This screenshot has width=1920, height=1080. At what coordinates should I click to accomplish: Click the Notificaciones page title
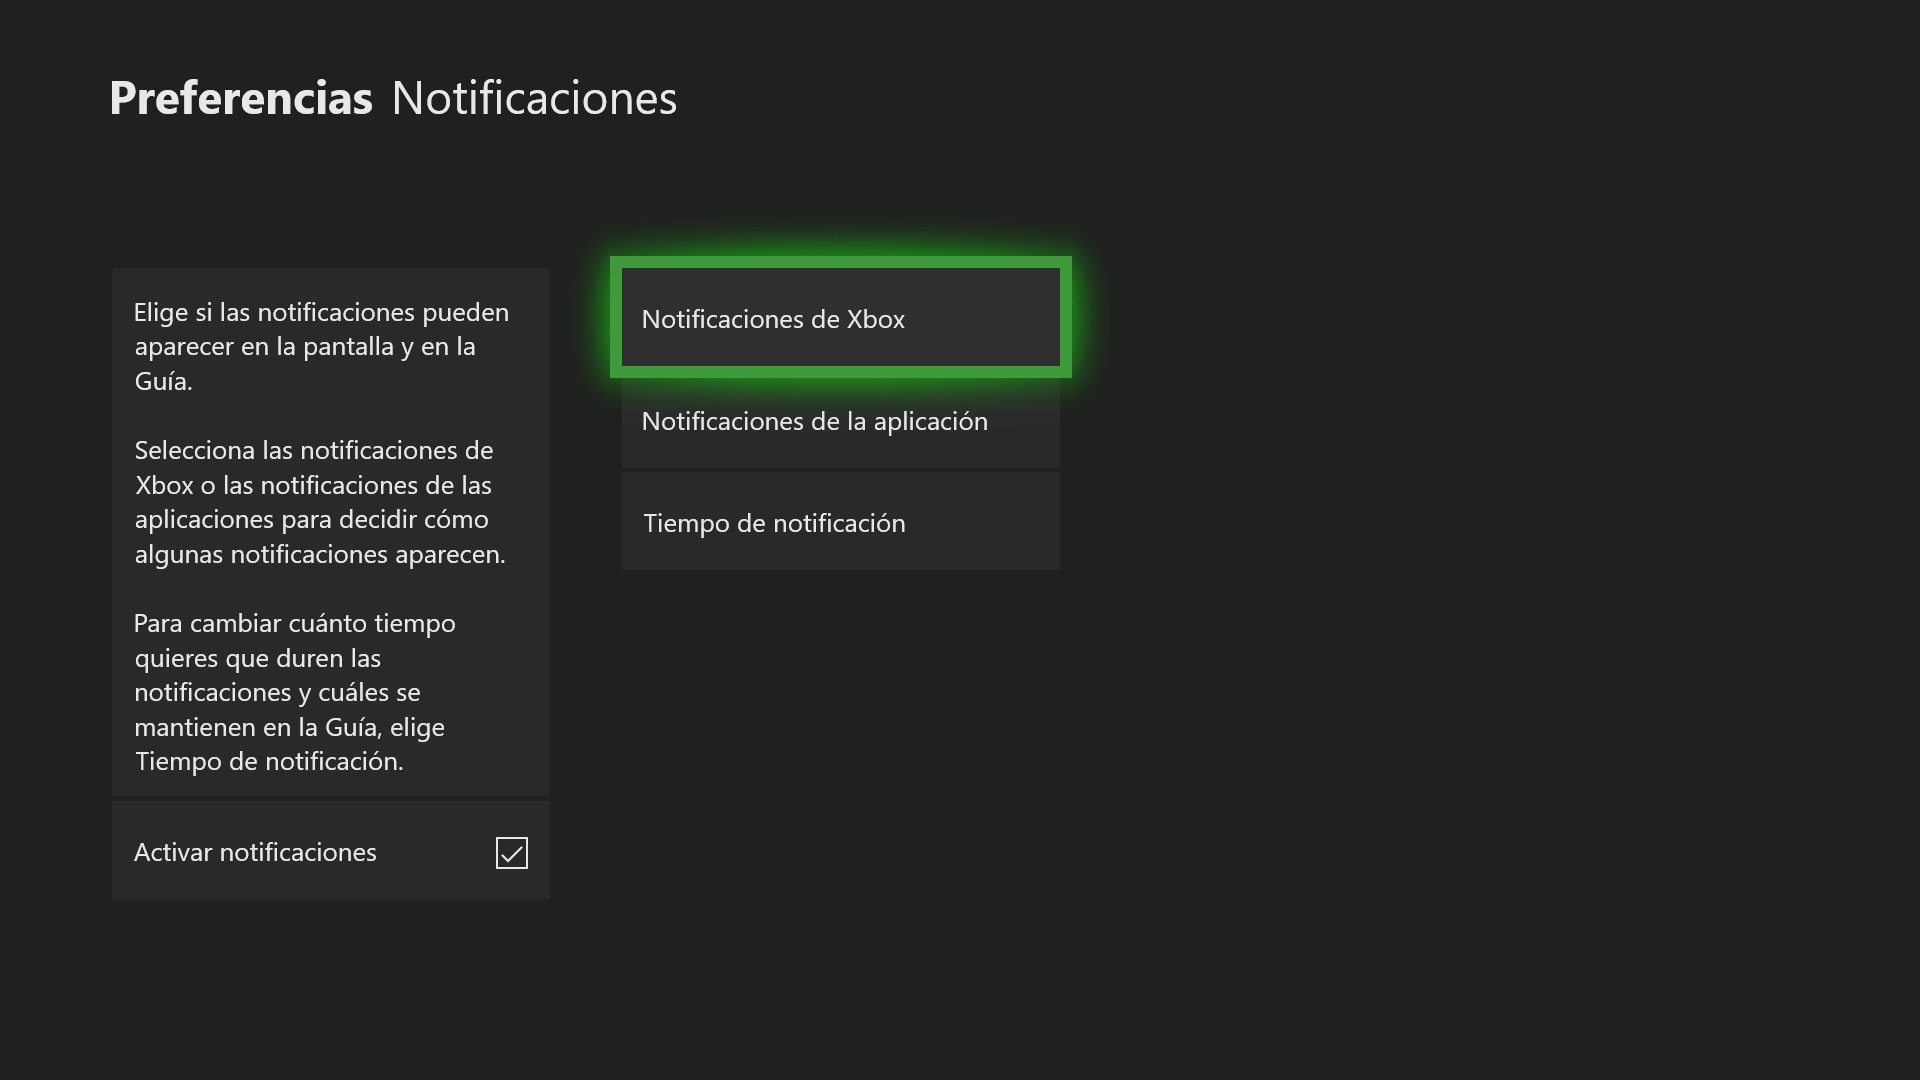[x=534, y=98]
